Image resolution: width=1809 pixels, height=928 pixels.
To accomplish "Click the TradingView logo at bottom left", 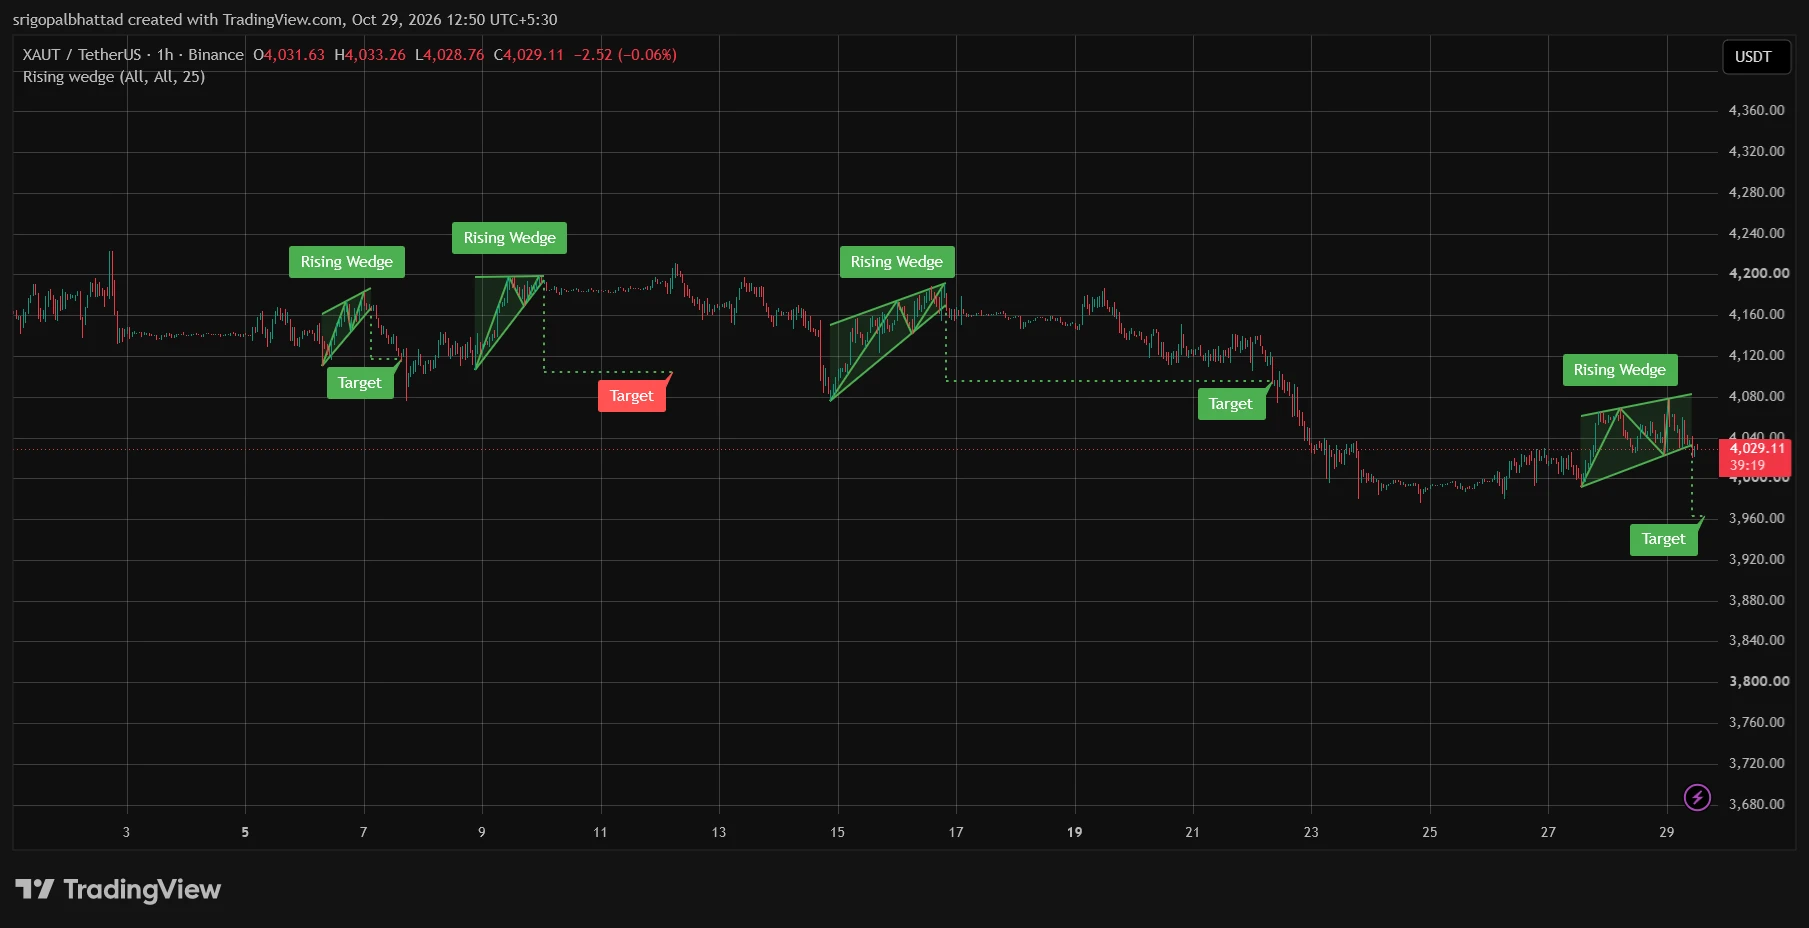I will tap(118, 889).
